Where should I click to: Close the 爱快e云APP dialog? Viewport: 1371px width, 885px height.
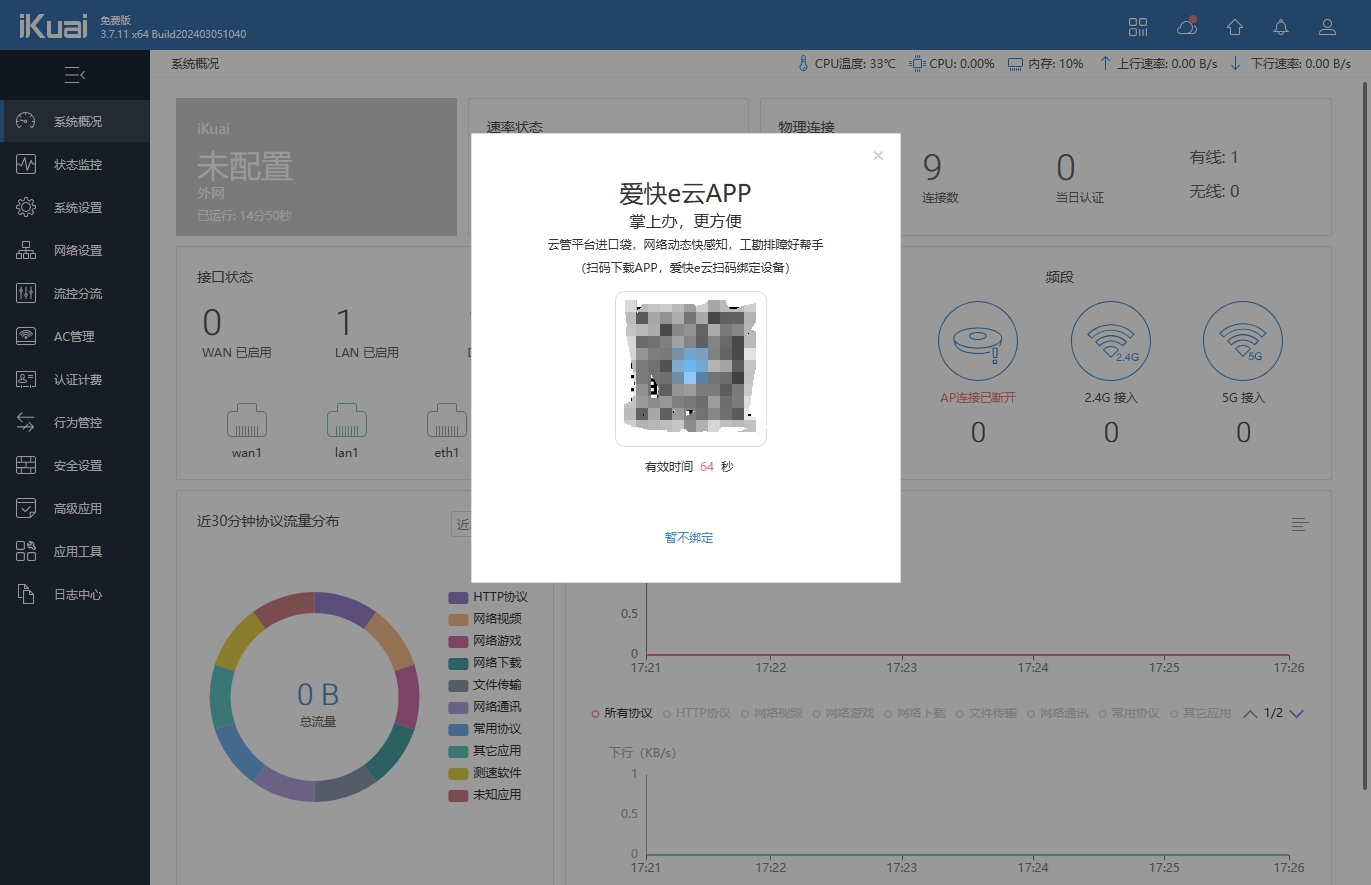[x=878, y=155]
